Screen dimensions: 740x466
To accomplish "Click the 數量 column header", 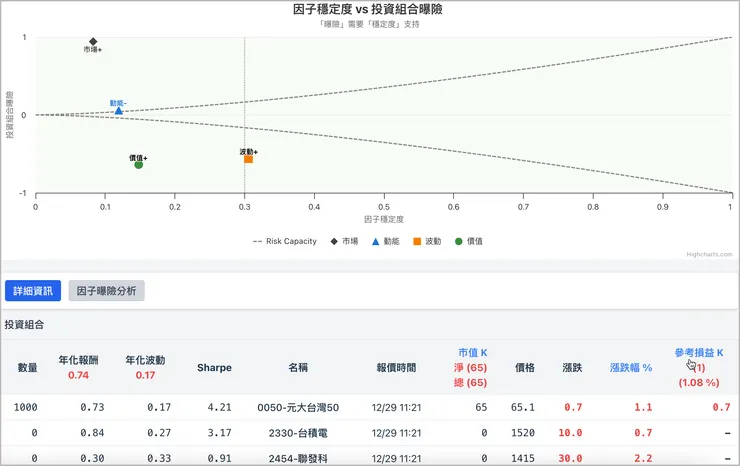I will 27,367.
